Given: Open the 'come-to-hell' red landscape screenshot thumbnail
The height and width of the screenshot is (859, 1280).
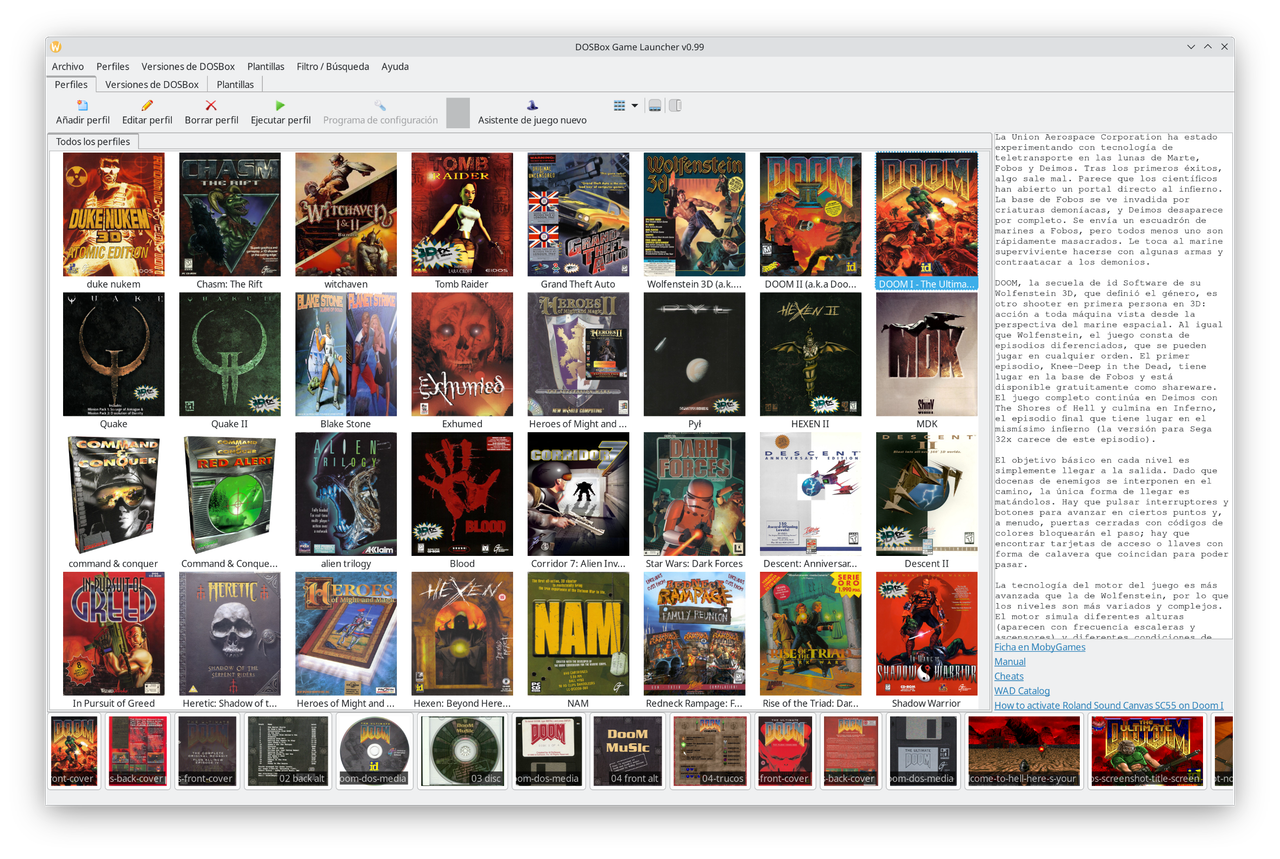Looking at the screenshot, I should [1022, 750].
